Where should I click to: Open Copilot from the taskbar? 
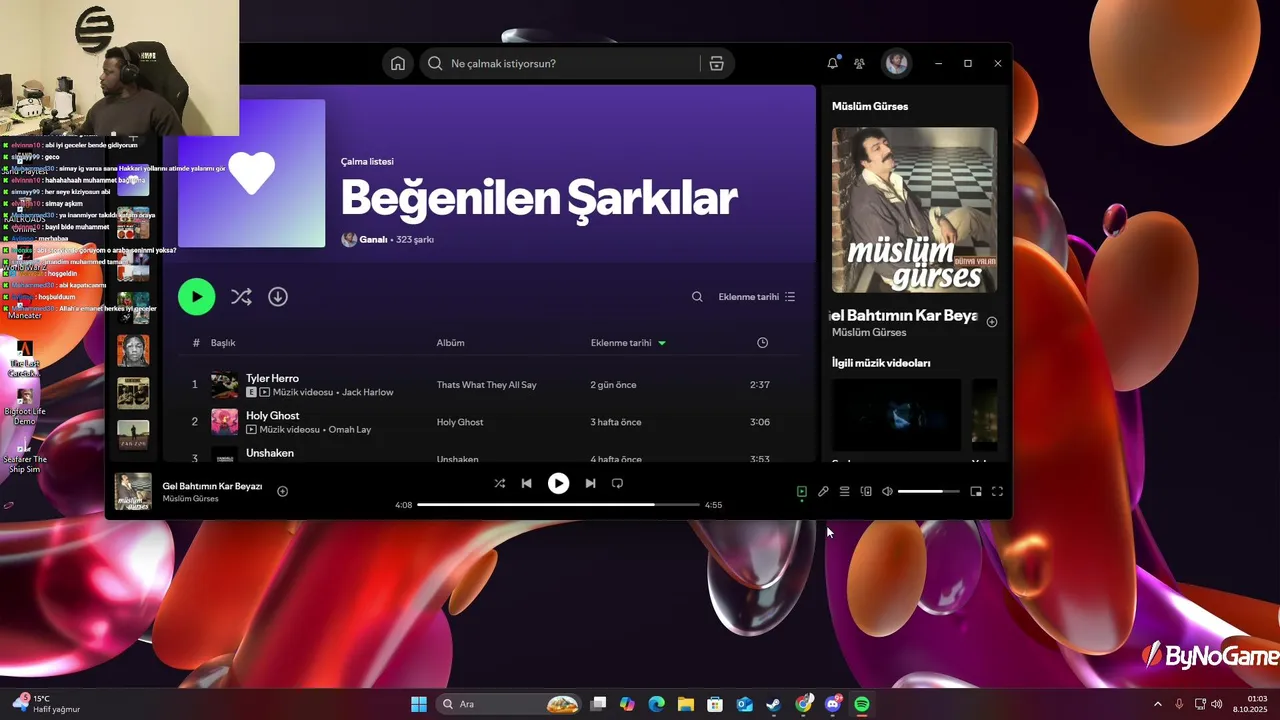click(x=627, y=704)
